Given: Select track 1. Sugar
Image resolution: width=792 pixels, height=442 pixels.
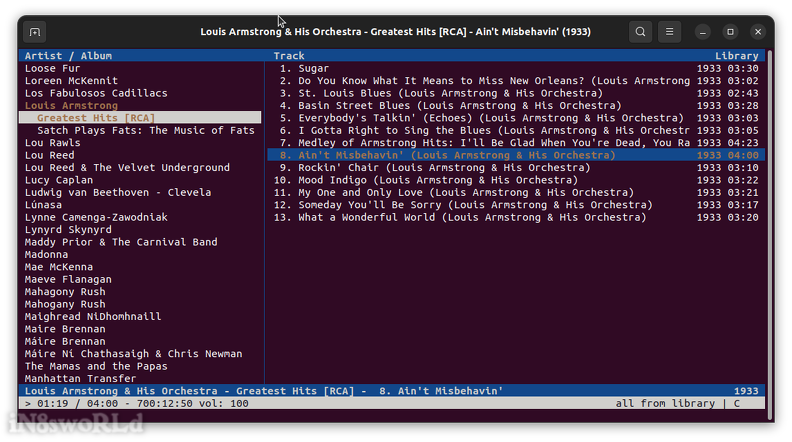Looking at the screenshot, I should [x=516, y=68].
